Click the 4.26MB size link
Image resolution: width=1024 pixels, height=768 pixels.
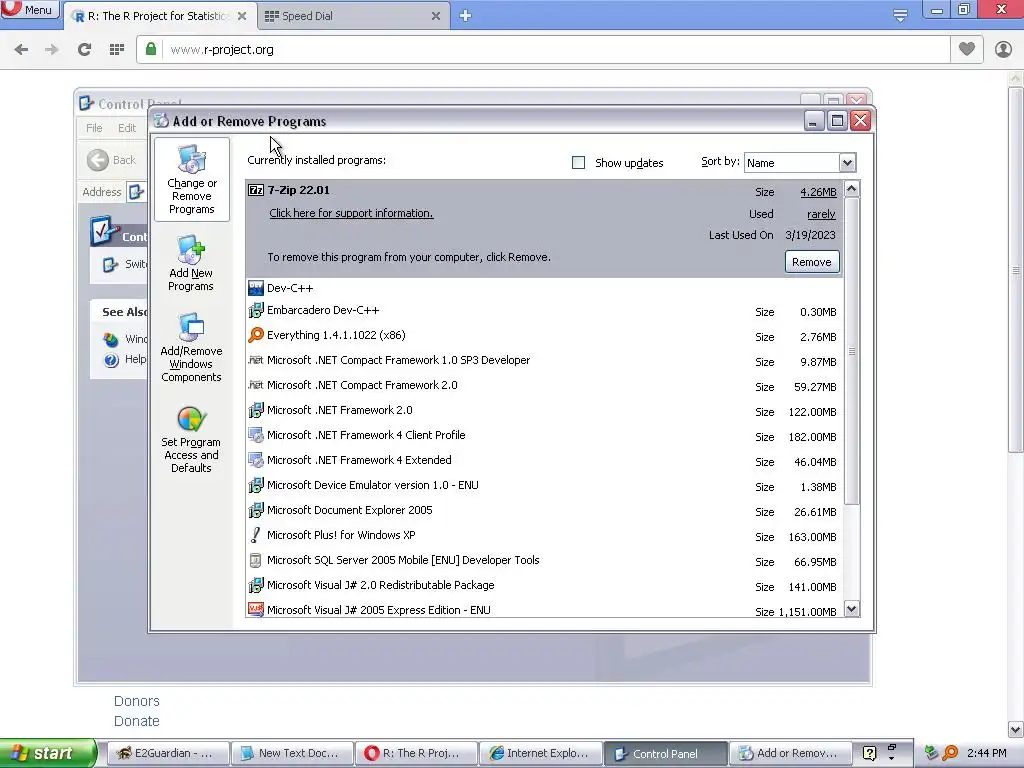(818, 192)
